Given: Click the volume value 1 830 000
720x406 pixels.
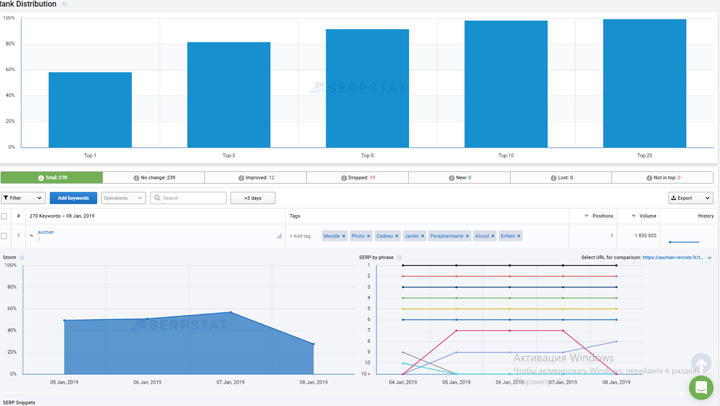Looking at the screenshot, I should tap(646, 236).
